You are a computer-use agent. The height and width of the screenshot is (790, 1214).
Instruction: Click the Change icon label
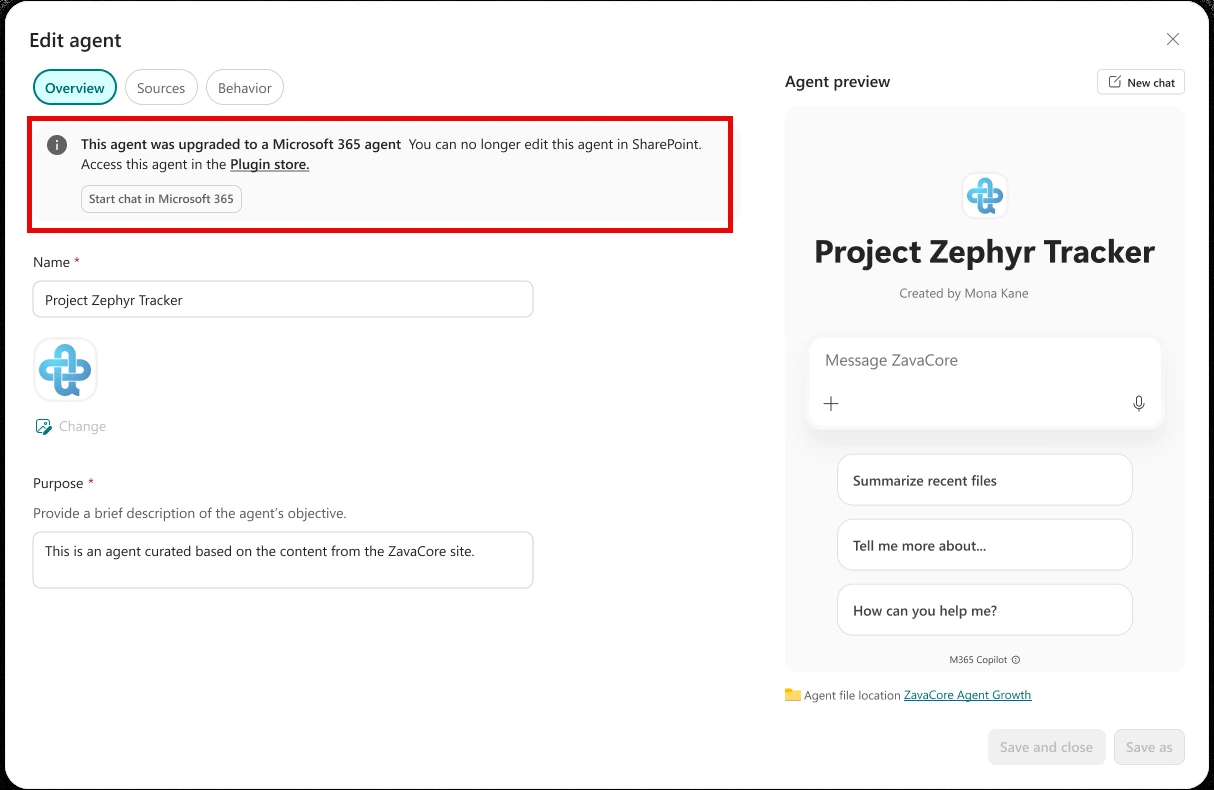[x=82, y=426]
